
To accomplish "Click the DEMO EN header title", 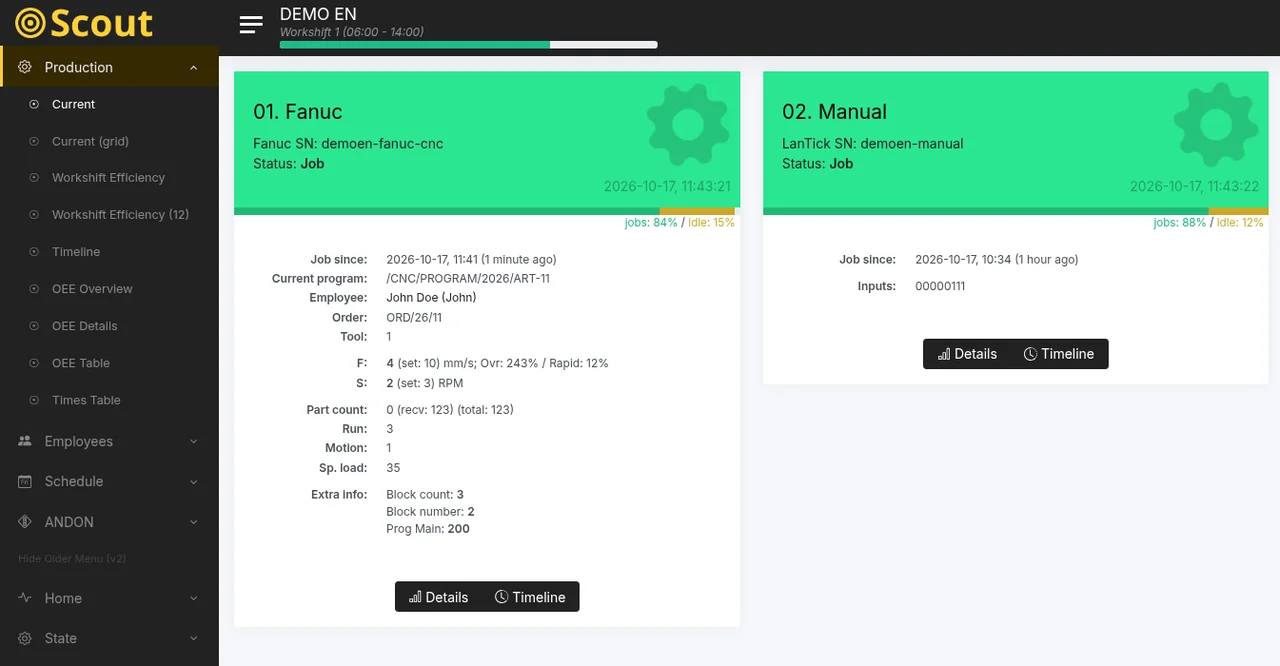I will (x=318, y=14).
